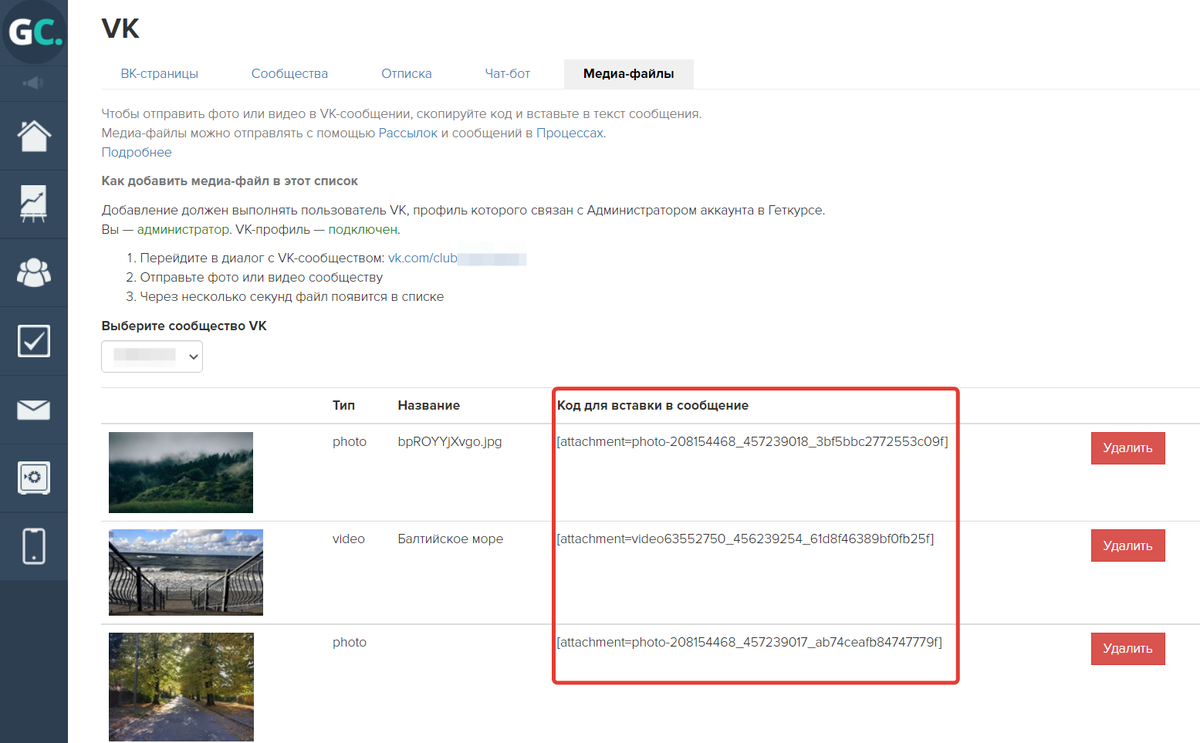Open the foggy forest photo thumbnail
The image size is (1200, 743).
pos(181,473)
